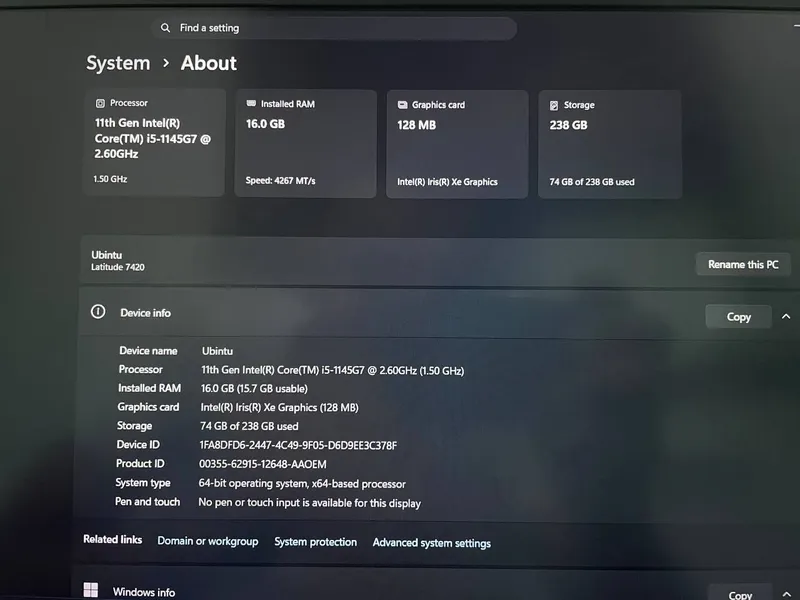Collapse the Device info section chevron
The image size is (800, 600).
786,316
